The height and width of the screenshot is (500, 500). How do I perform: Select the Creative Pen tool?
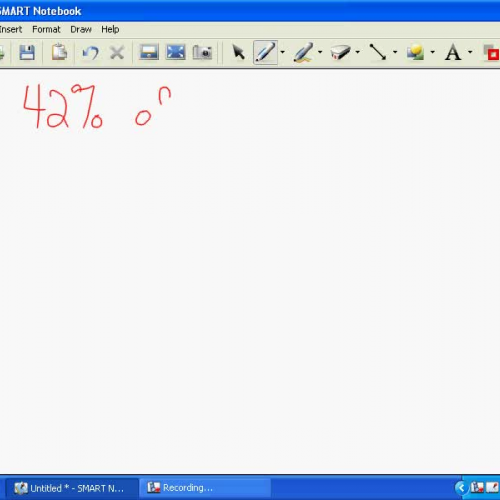(x=303, y=52)
